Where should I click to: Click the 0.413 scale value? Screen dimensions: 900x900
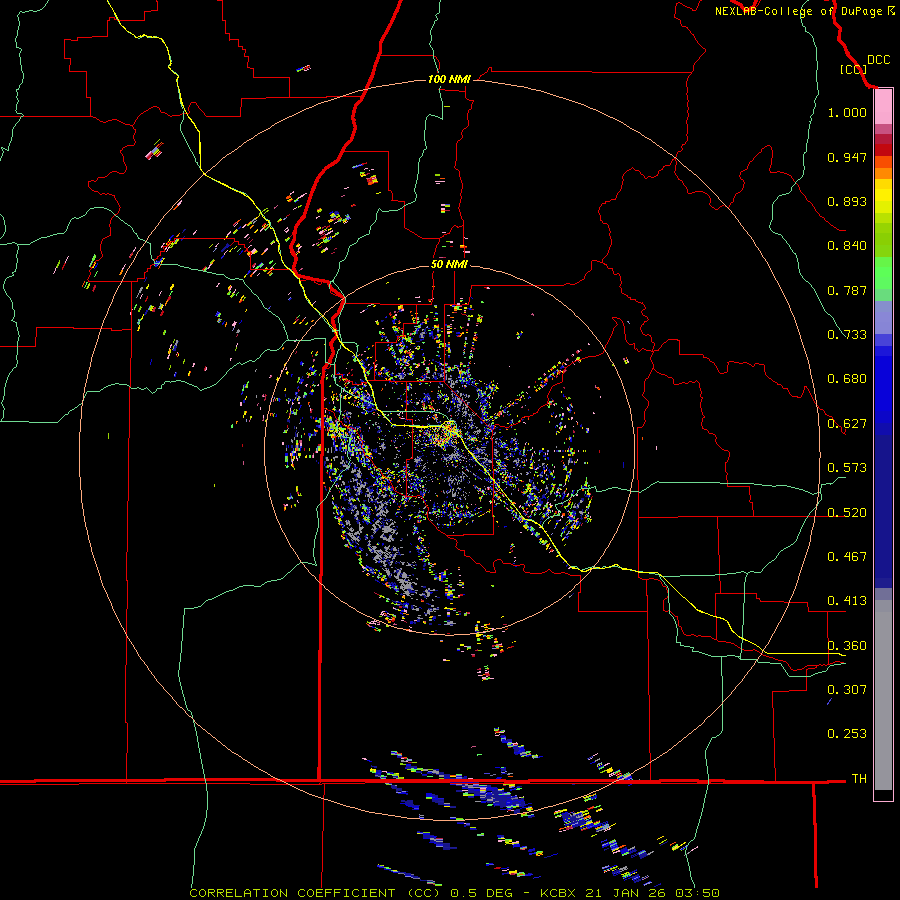pos(847,601)
